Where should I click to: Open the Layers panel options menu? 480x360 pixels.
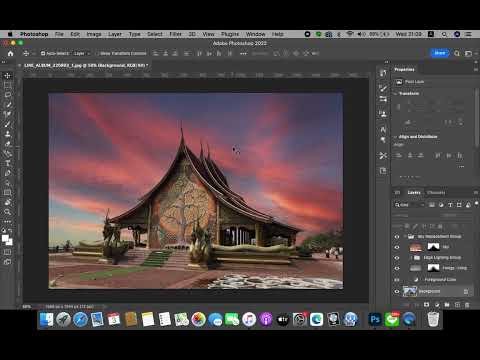(x=476, y=192)
